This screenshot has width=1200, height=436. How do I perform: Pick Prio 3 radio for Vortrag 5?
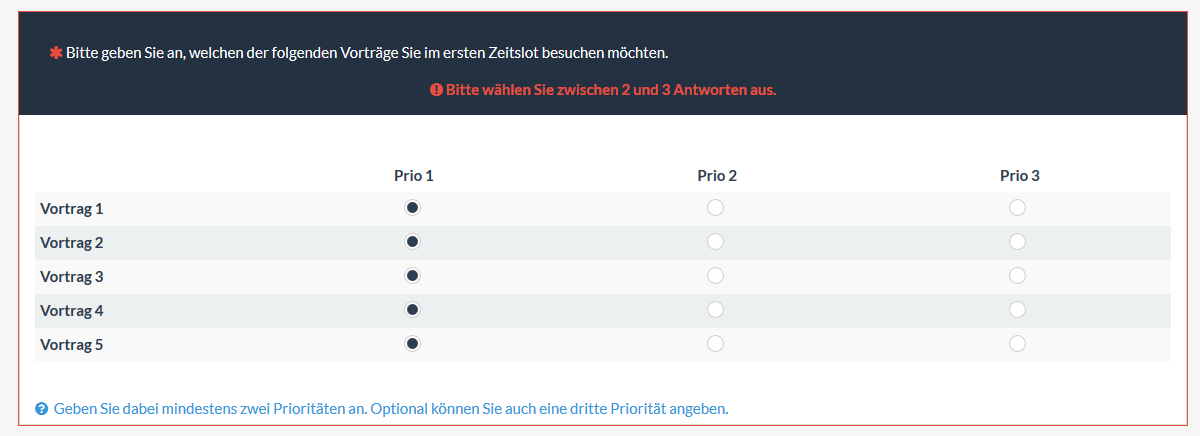(1017, 344)
